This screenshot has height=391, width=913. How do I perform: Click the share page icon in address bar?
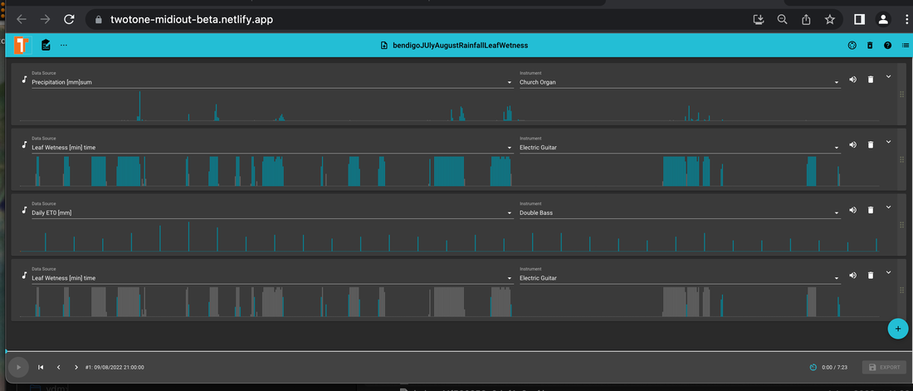pos(806,19)
